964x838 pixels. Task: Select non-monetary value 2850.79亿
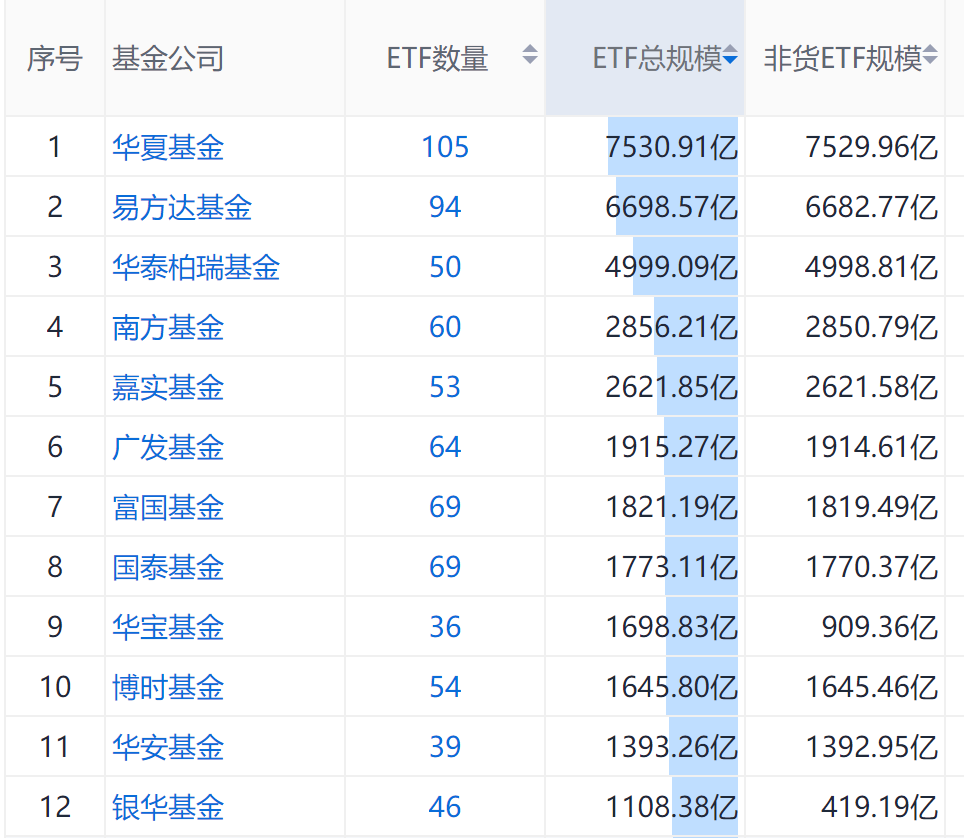(x=872, y=327)
